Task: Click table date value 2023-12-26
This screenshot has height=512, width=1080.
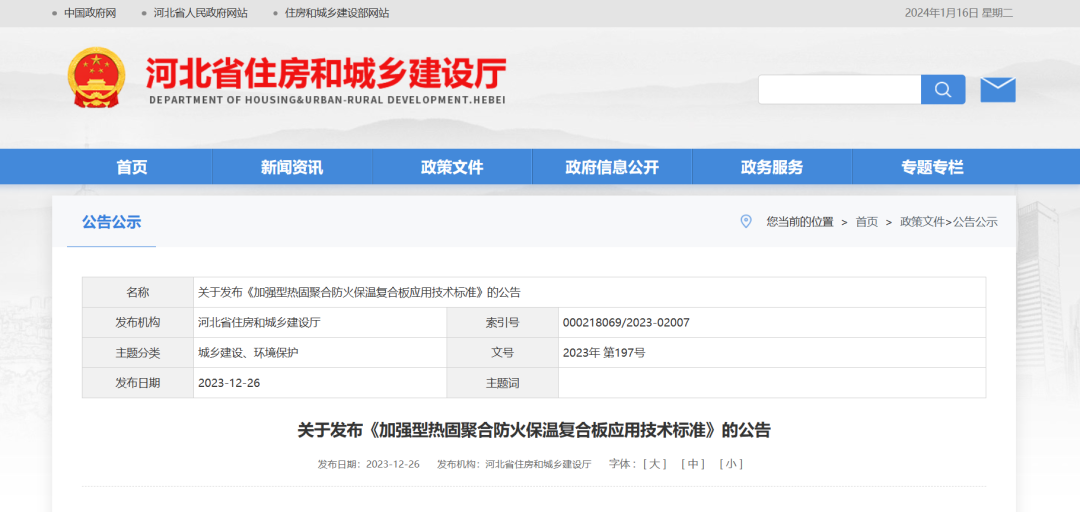Action: 229,383
